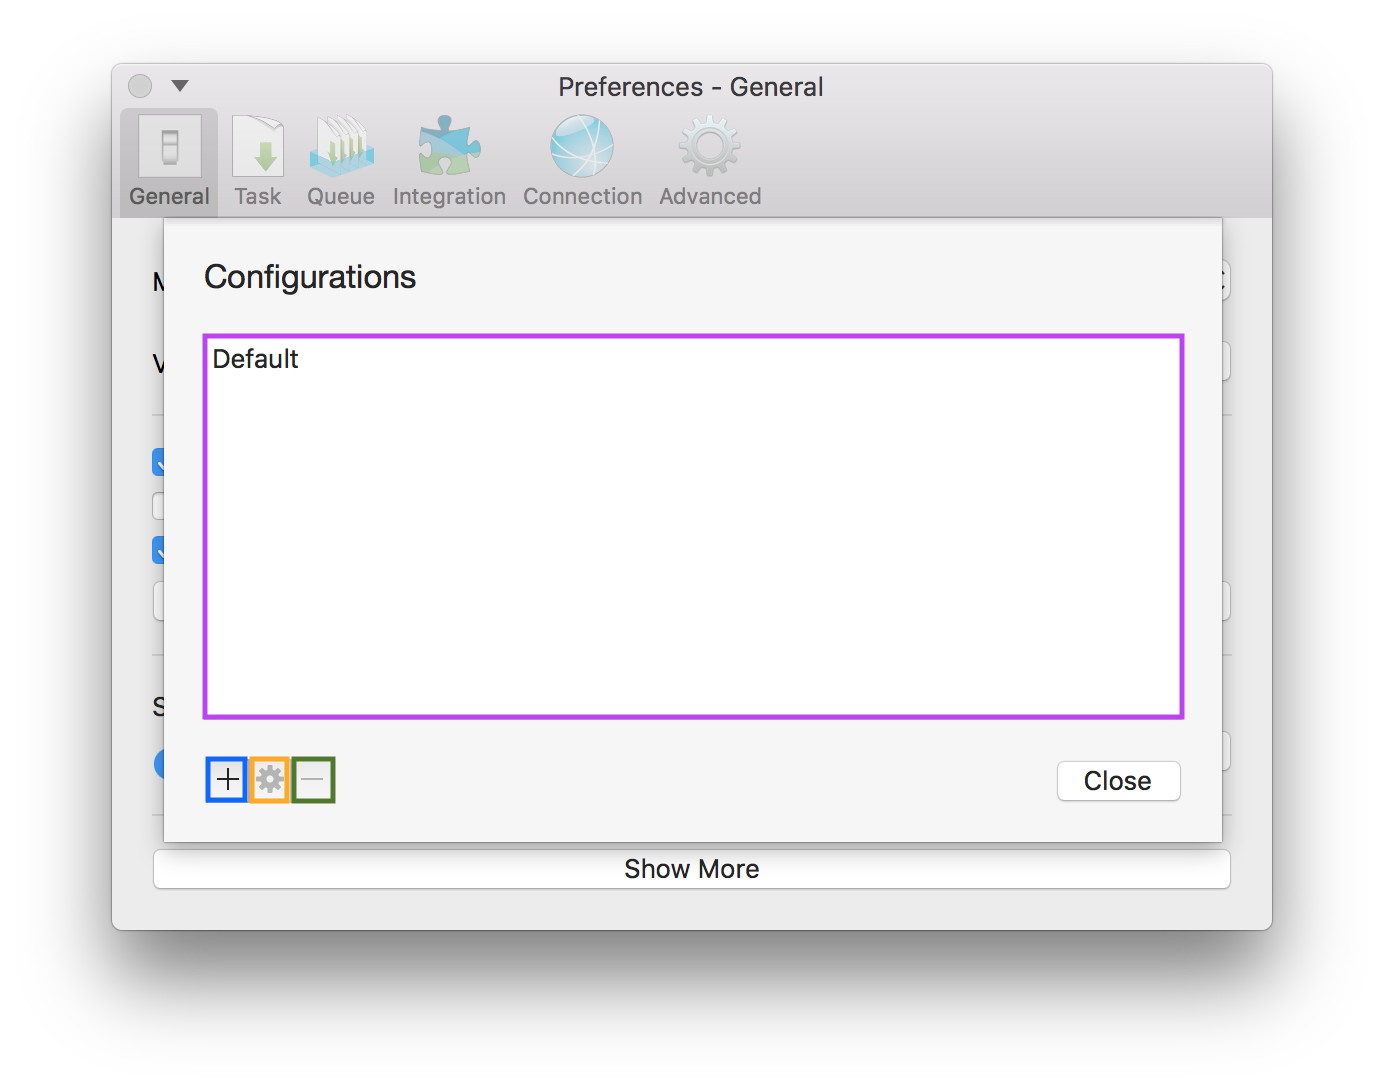Viewport: 1384px width, 1090px height.
Task: Click the Close button on the Configurations sheet
Action: pyautogui.click(x=1118, y=781)
